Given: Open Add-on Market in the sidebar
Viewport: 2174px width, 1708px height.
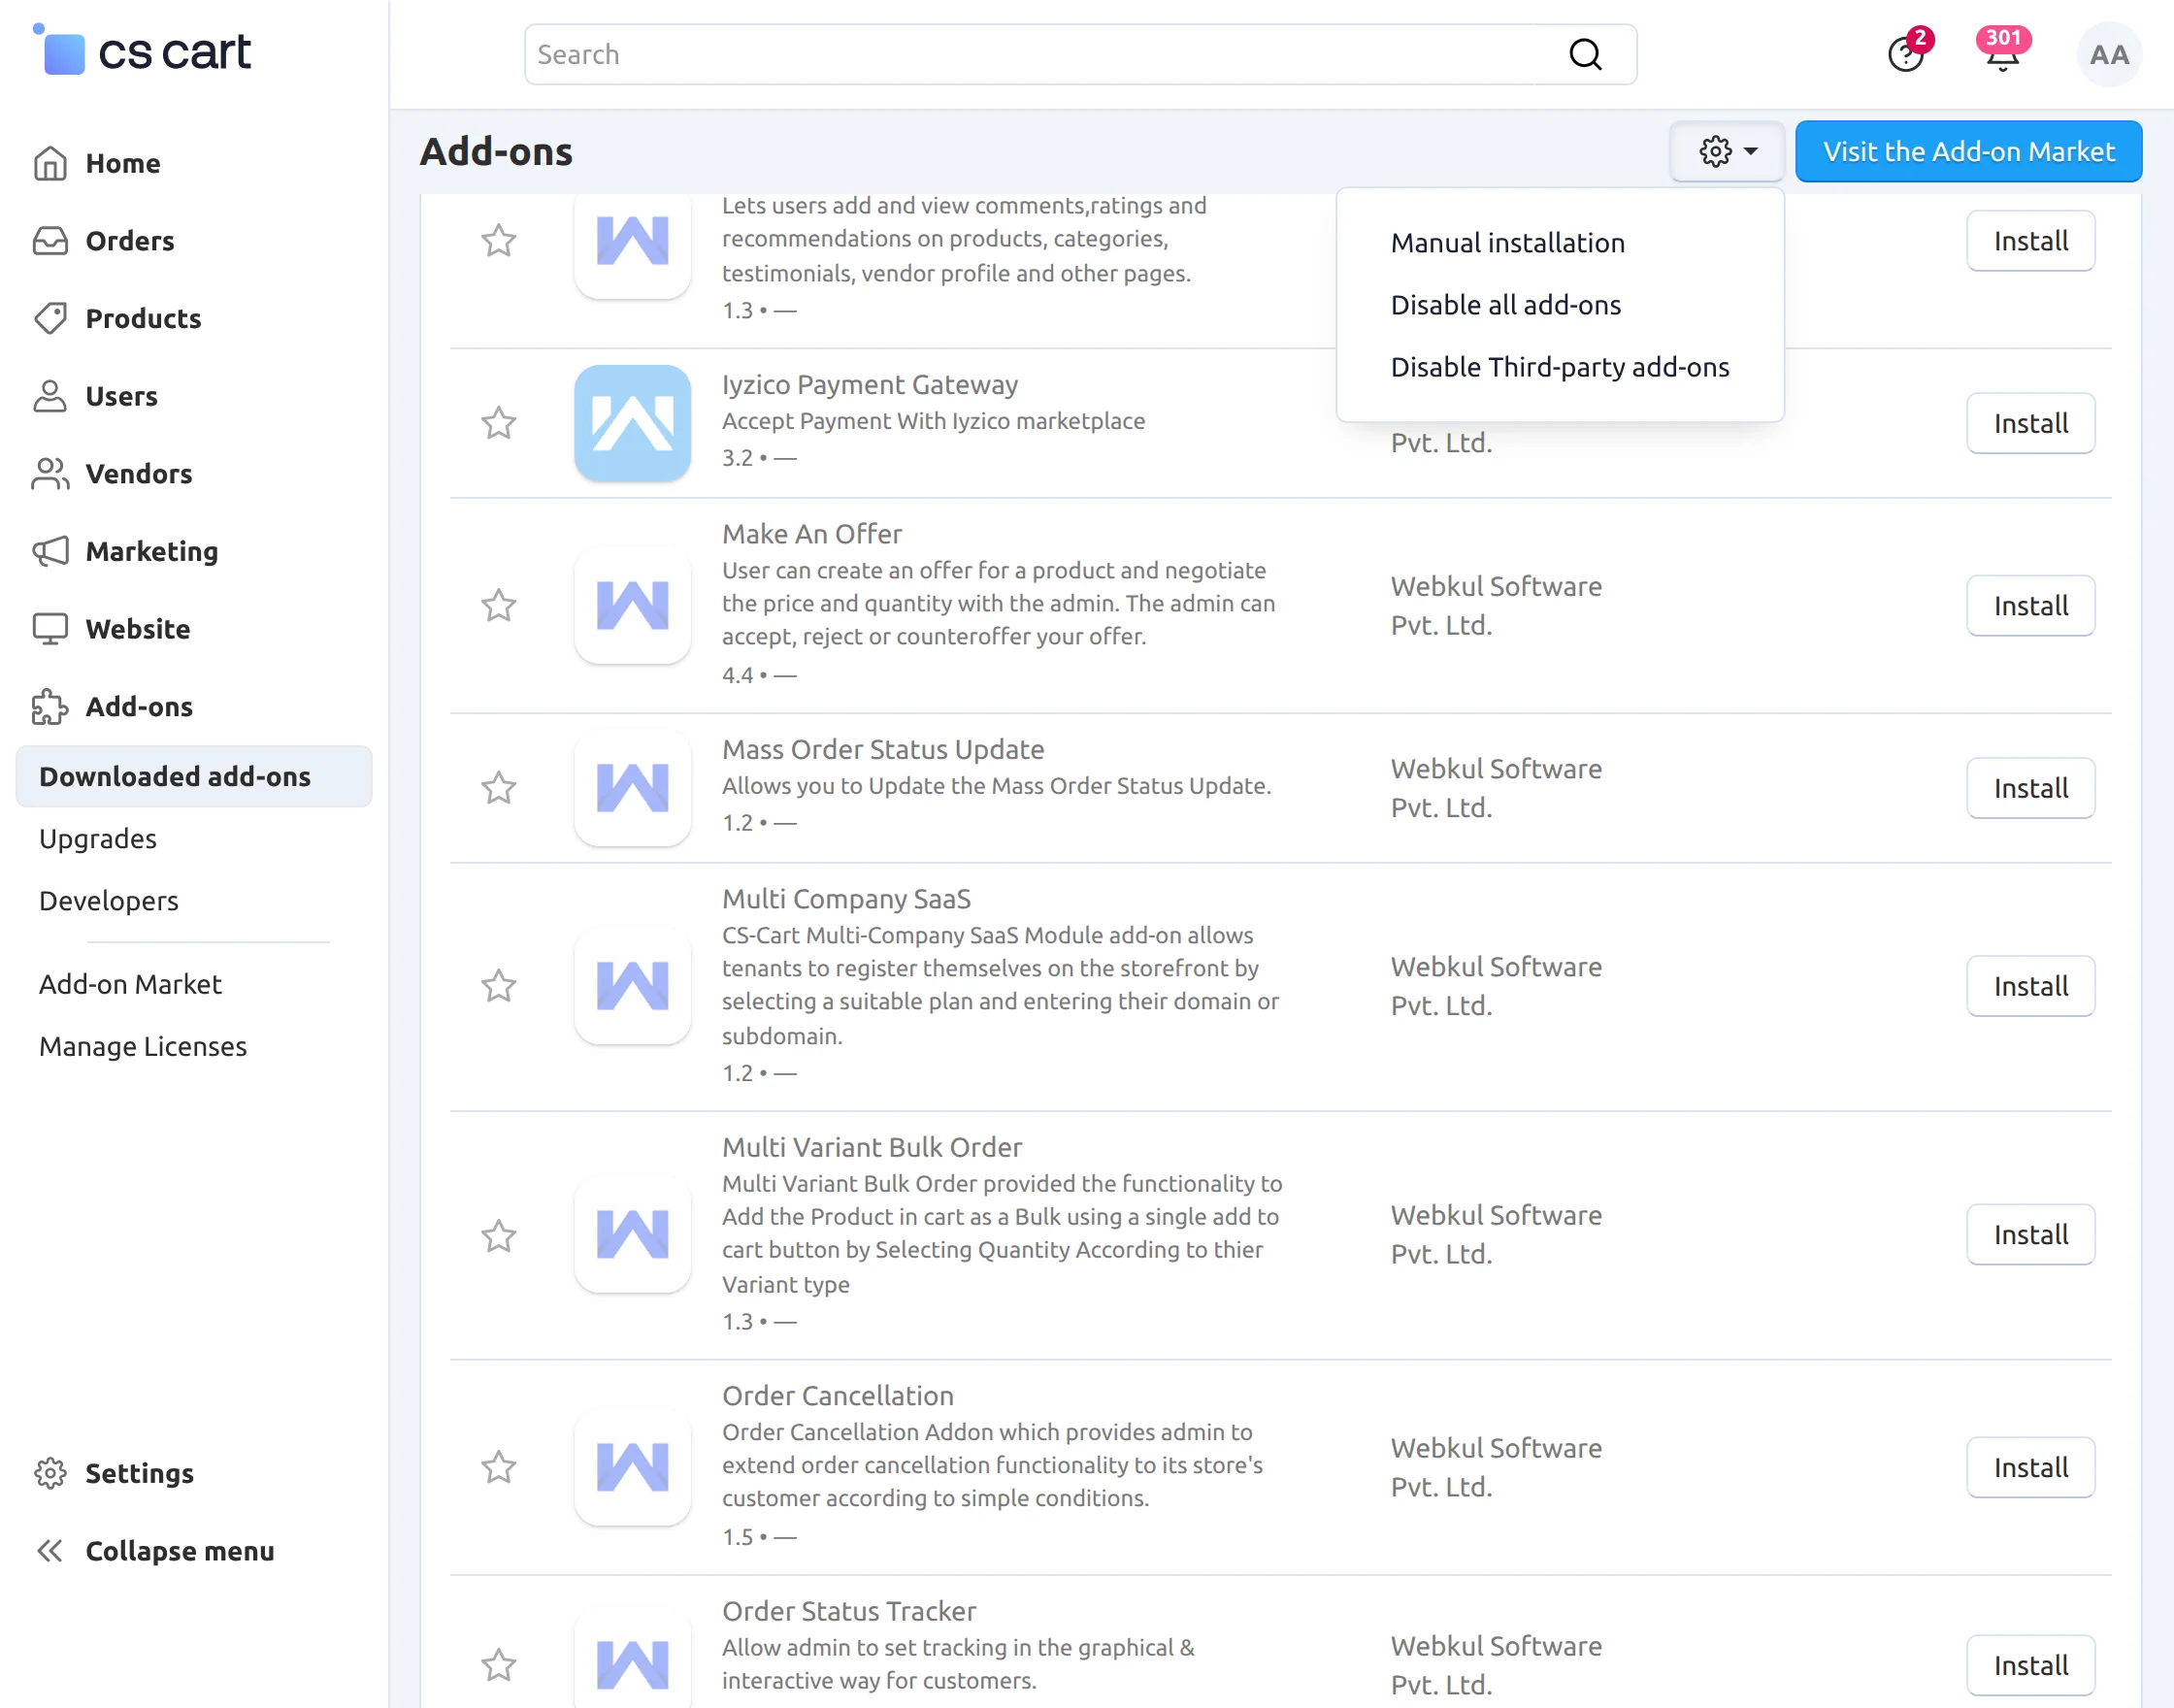Looking at the screenshot, I should pos(130,984).
